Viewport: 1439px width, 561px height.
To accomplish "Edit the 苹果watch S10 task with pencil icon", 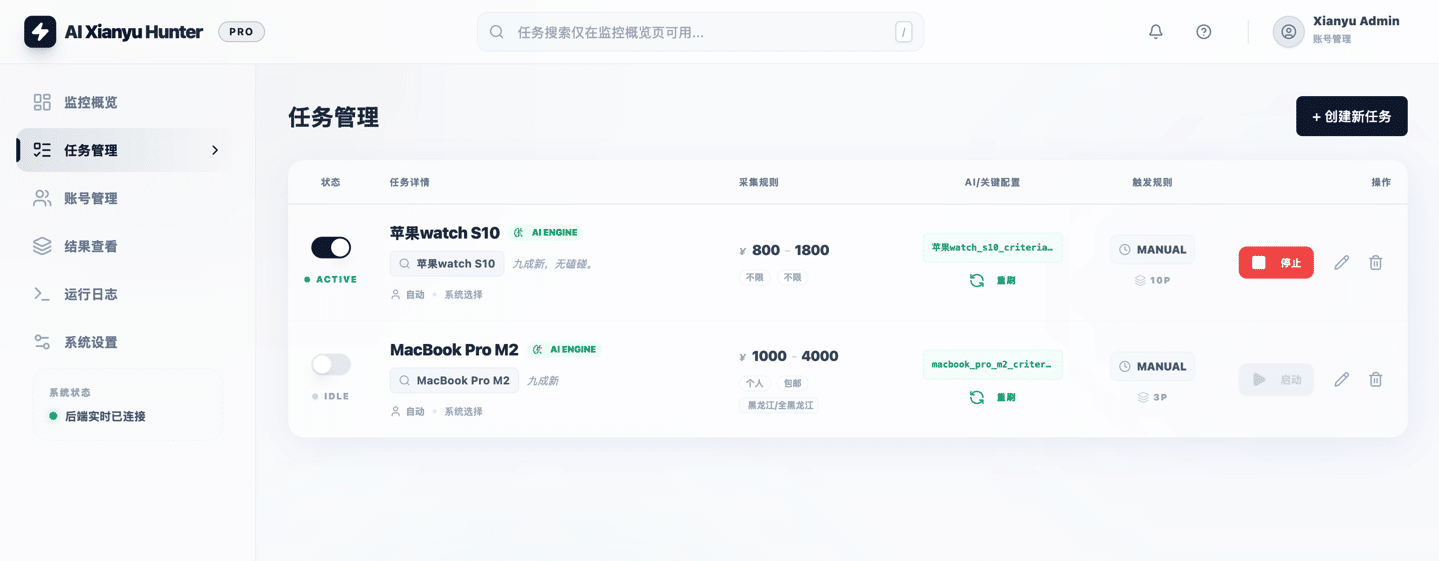I will pyautogui.click(x=1342, y=262).
